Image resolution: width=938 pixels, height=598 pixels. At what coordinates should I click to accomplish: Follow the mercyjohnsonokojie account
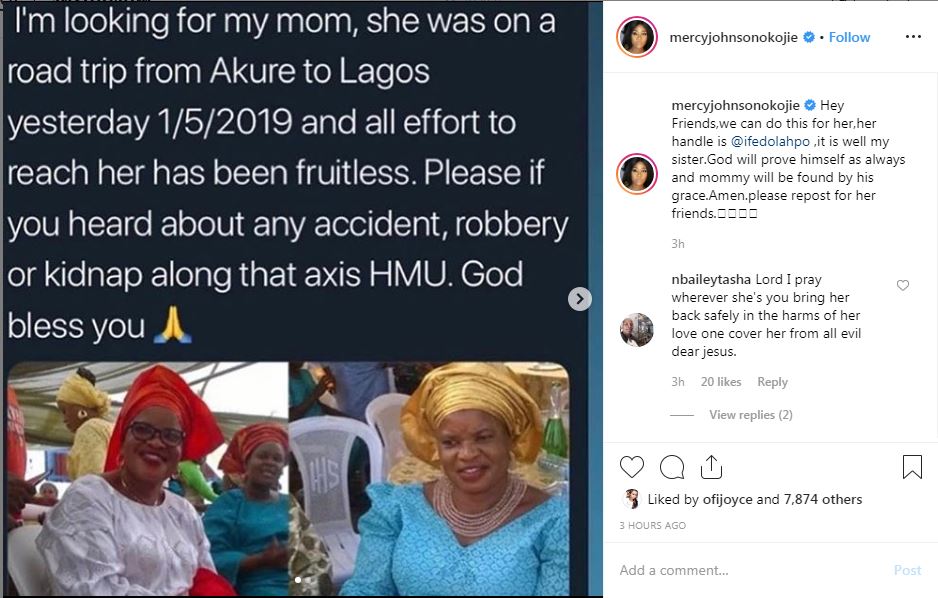pyautogui.click(x=849, y=37)
